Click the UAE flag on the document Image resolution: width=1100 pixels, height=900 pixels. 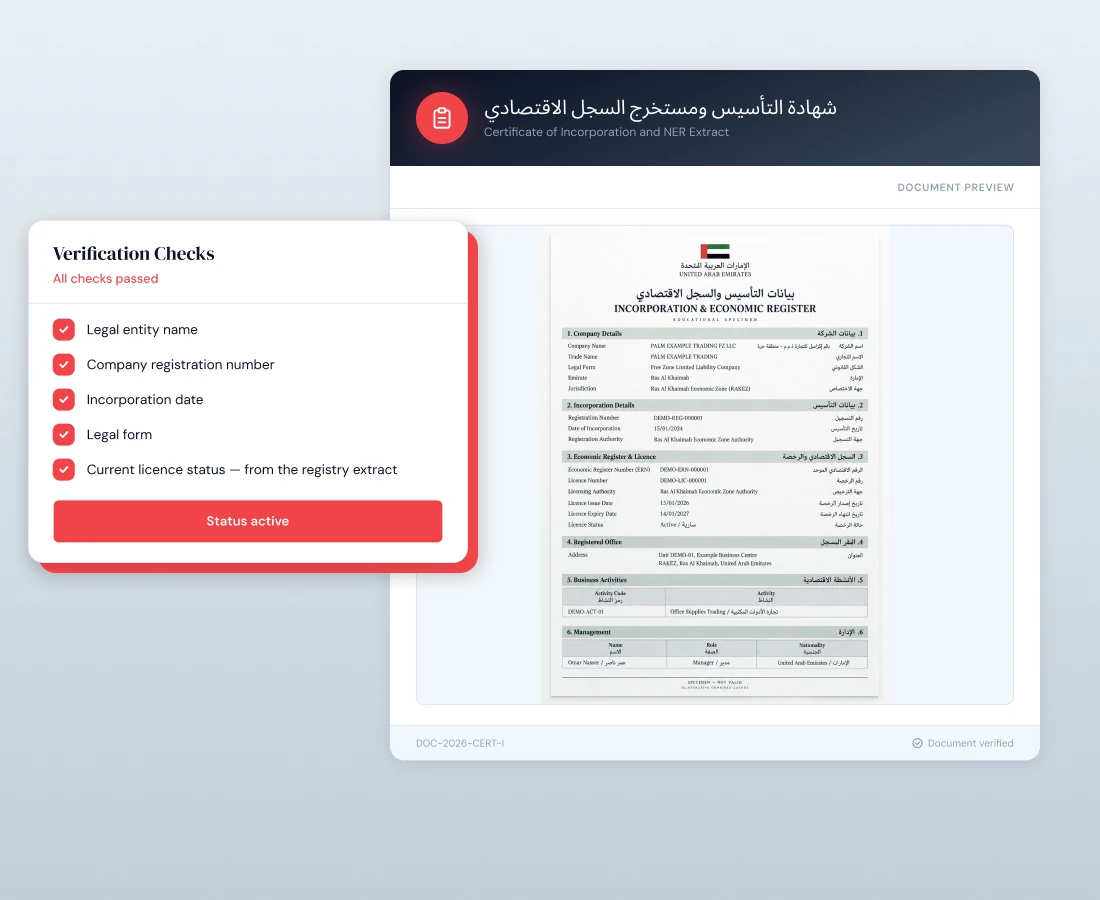[x=715, y=251]
